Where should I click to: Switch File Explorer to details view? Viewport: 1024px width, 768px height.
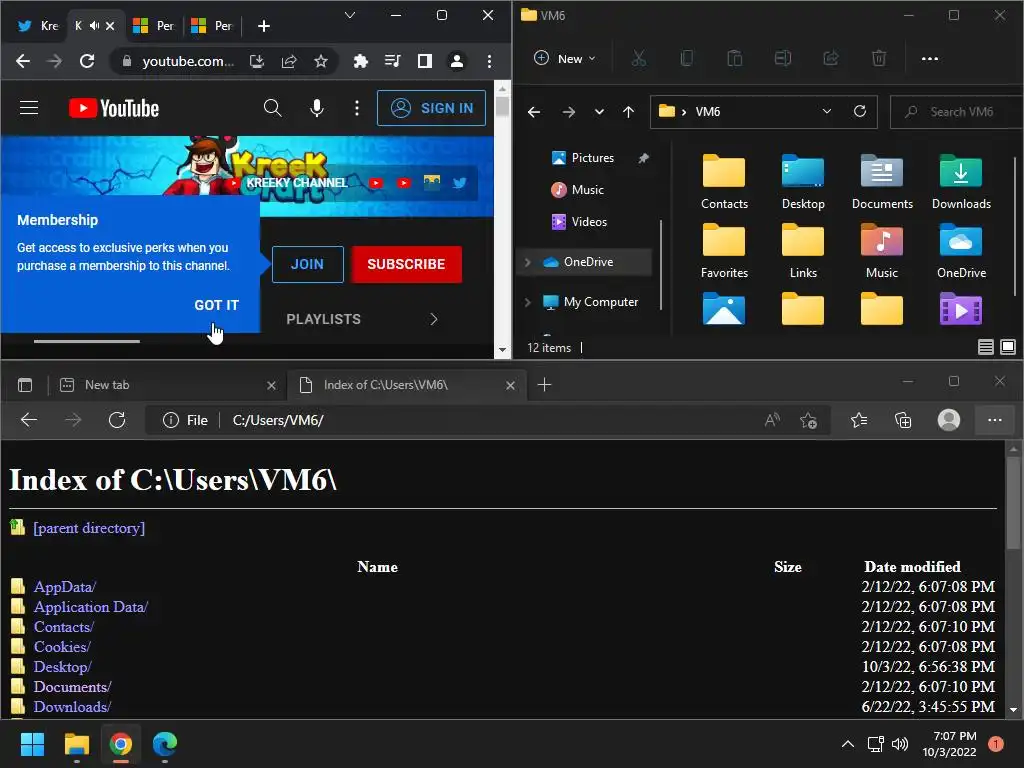(x=985, y=347)
